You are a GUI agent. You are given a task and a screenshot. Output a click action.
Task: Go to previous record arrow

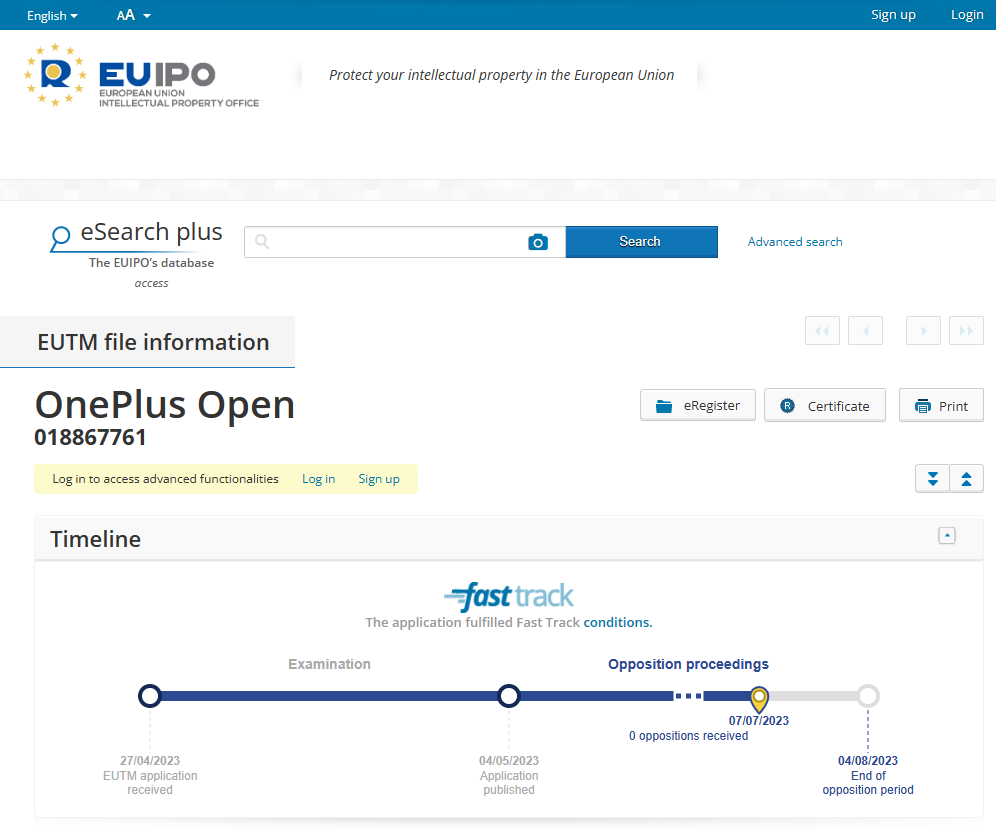pyautogui.click(x=865, y=331)
